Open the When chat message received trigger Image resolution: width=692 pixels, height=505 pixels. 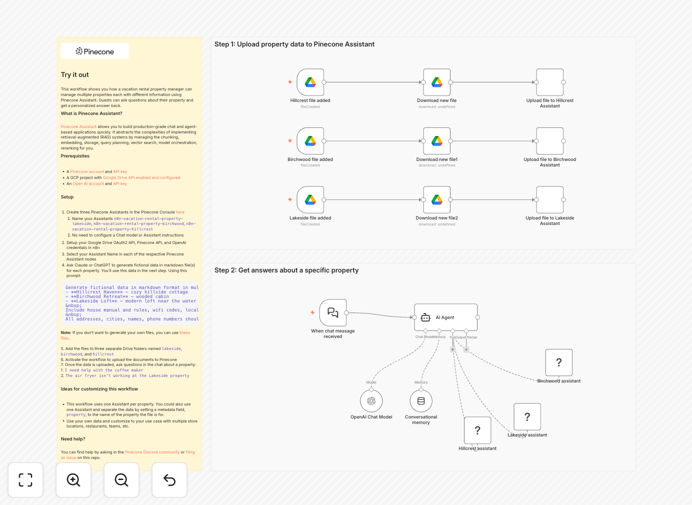[x=333, y=313]
